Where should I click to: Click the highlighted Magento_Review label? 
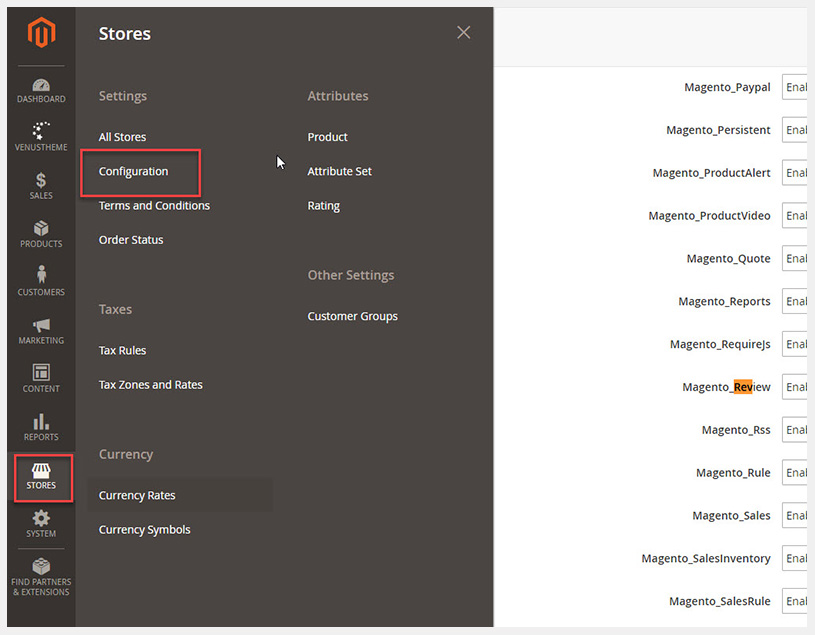pos(727,387)
